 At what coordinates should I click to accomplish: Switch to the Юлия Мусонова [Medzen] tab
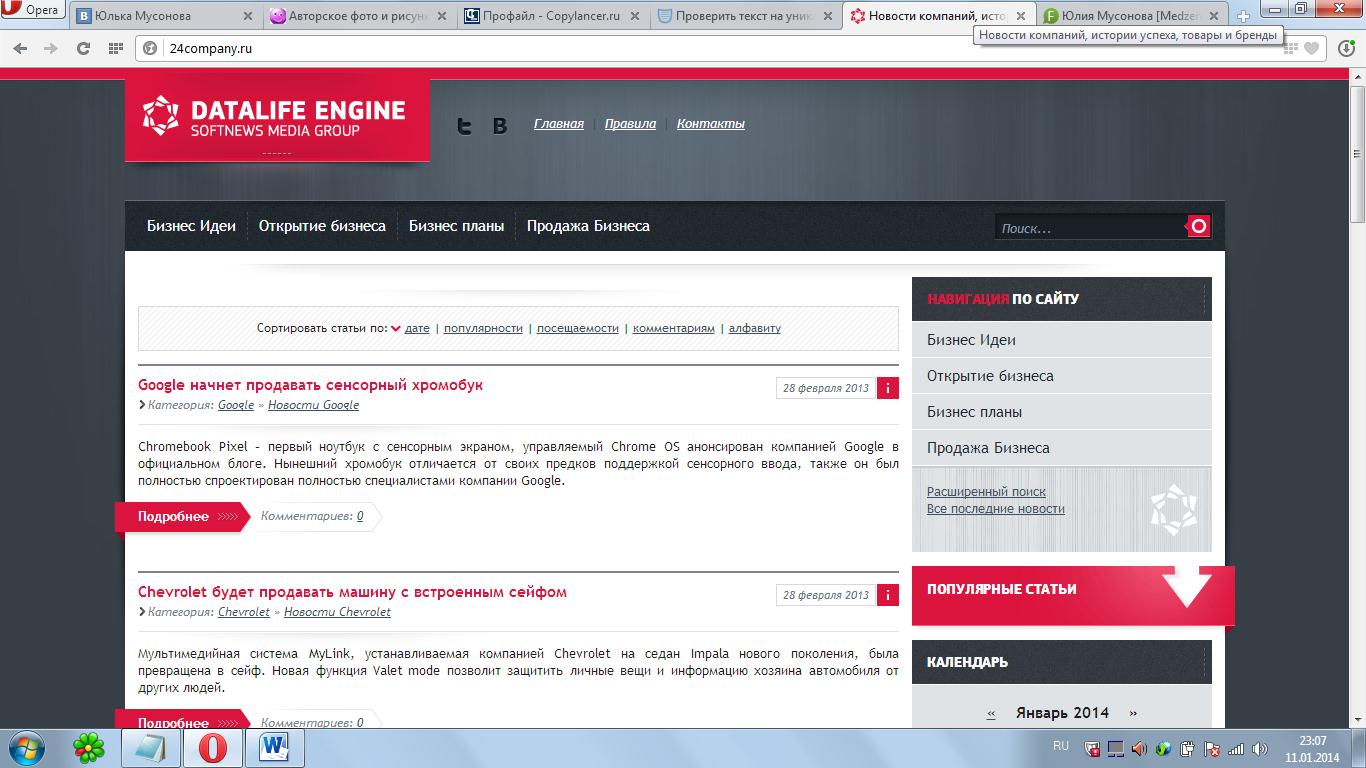click(1132, 16)
